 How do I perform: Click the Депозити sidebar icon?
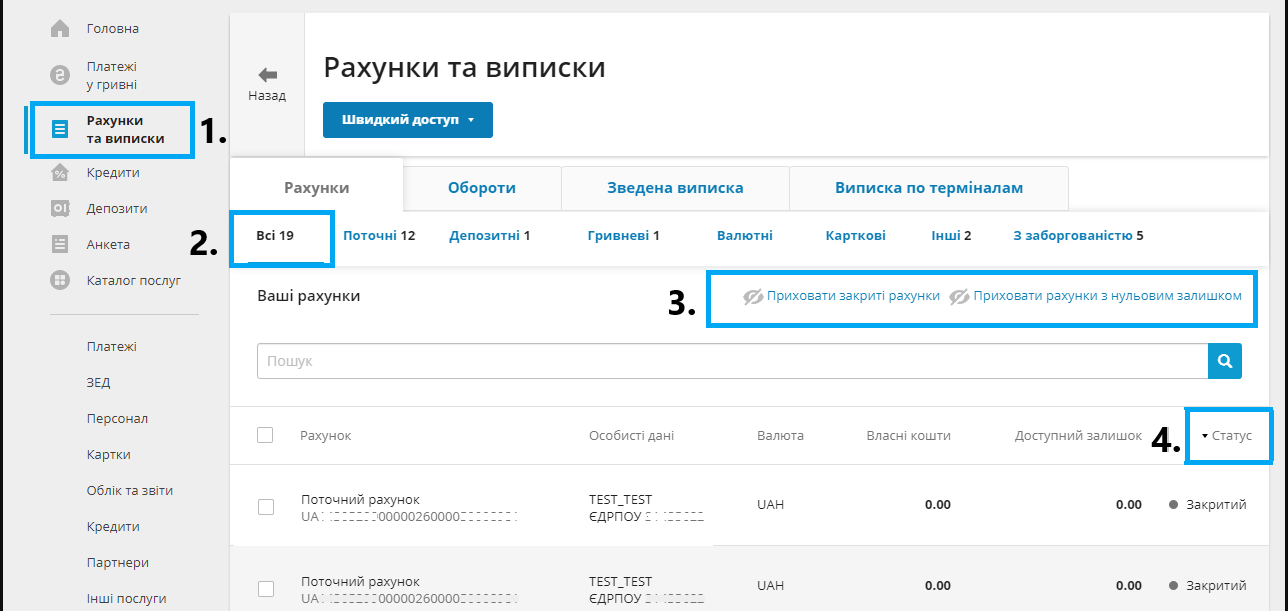[x=60, y=208]
